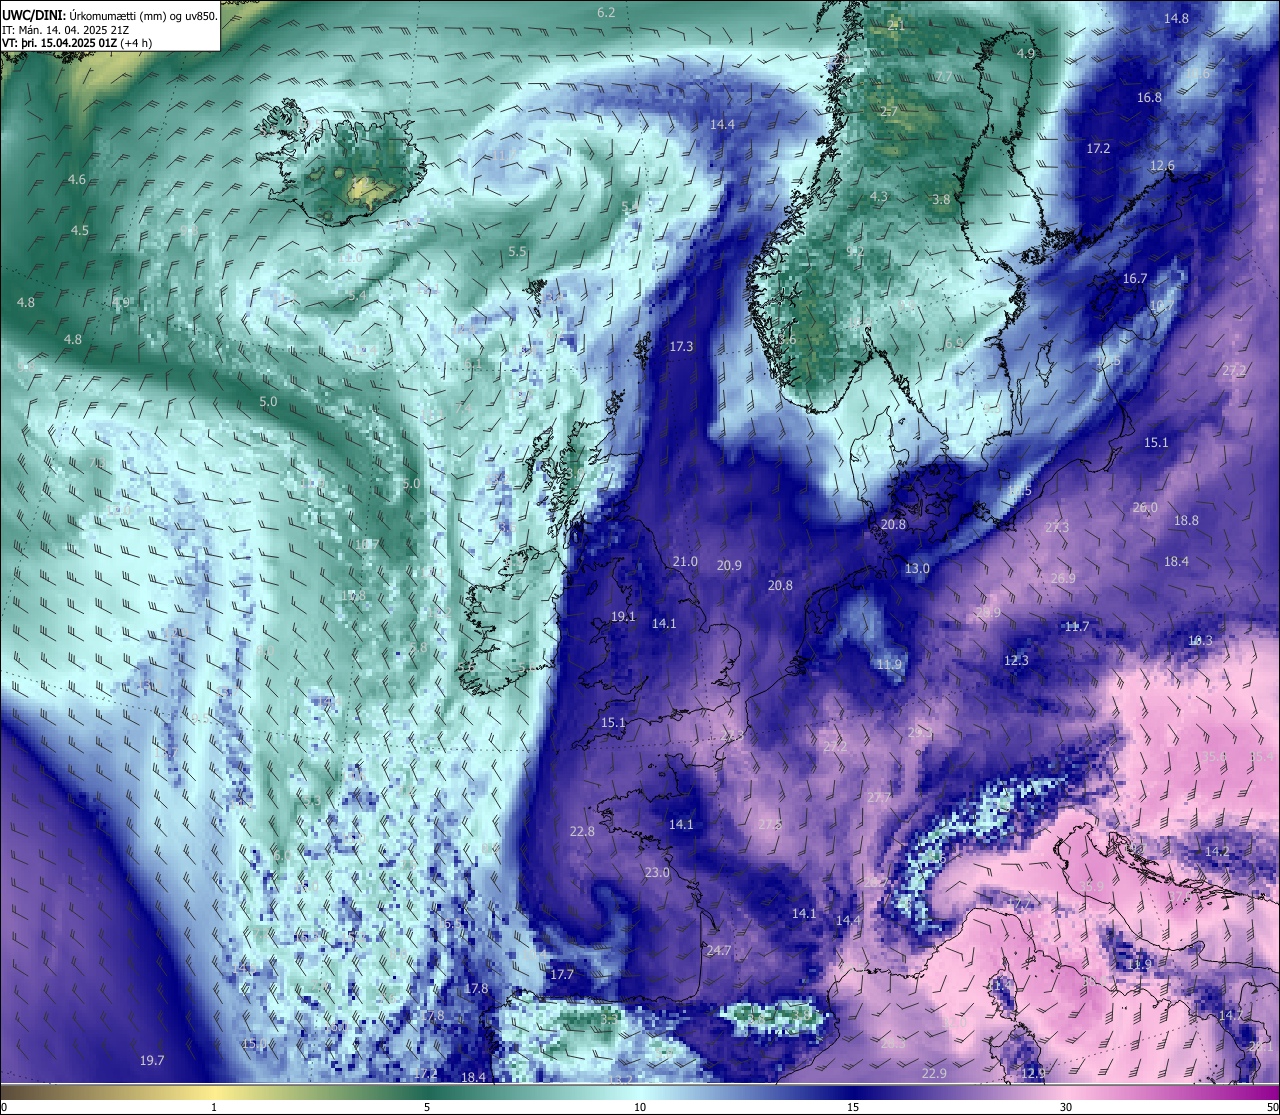Click the 18.8 value label

pos(1186,521)
